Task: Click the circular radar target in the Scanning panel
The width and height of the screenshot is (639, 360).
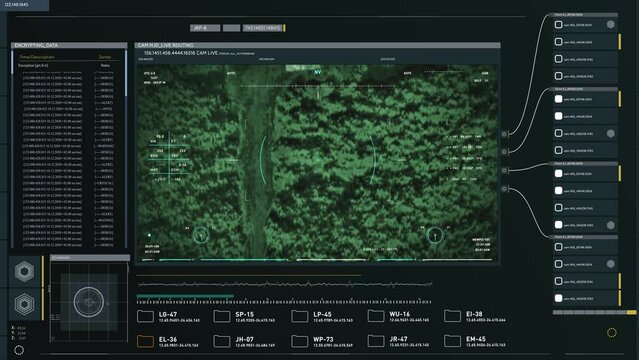Action: [89, 302]
